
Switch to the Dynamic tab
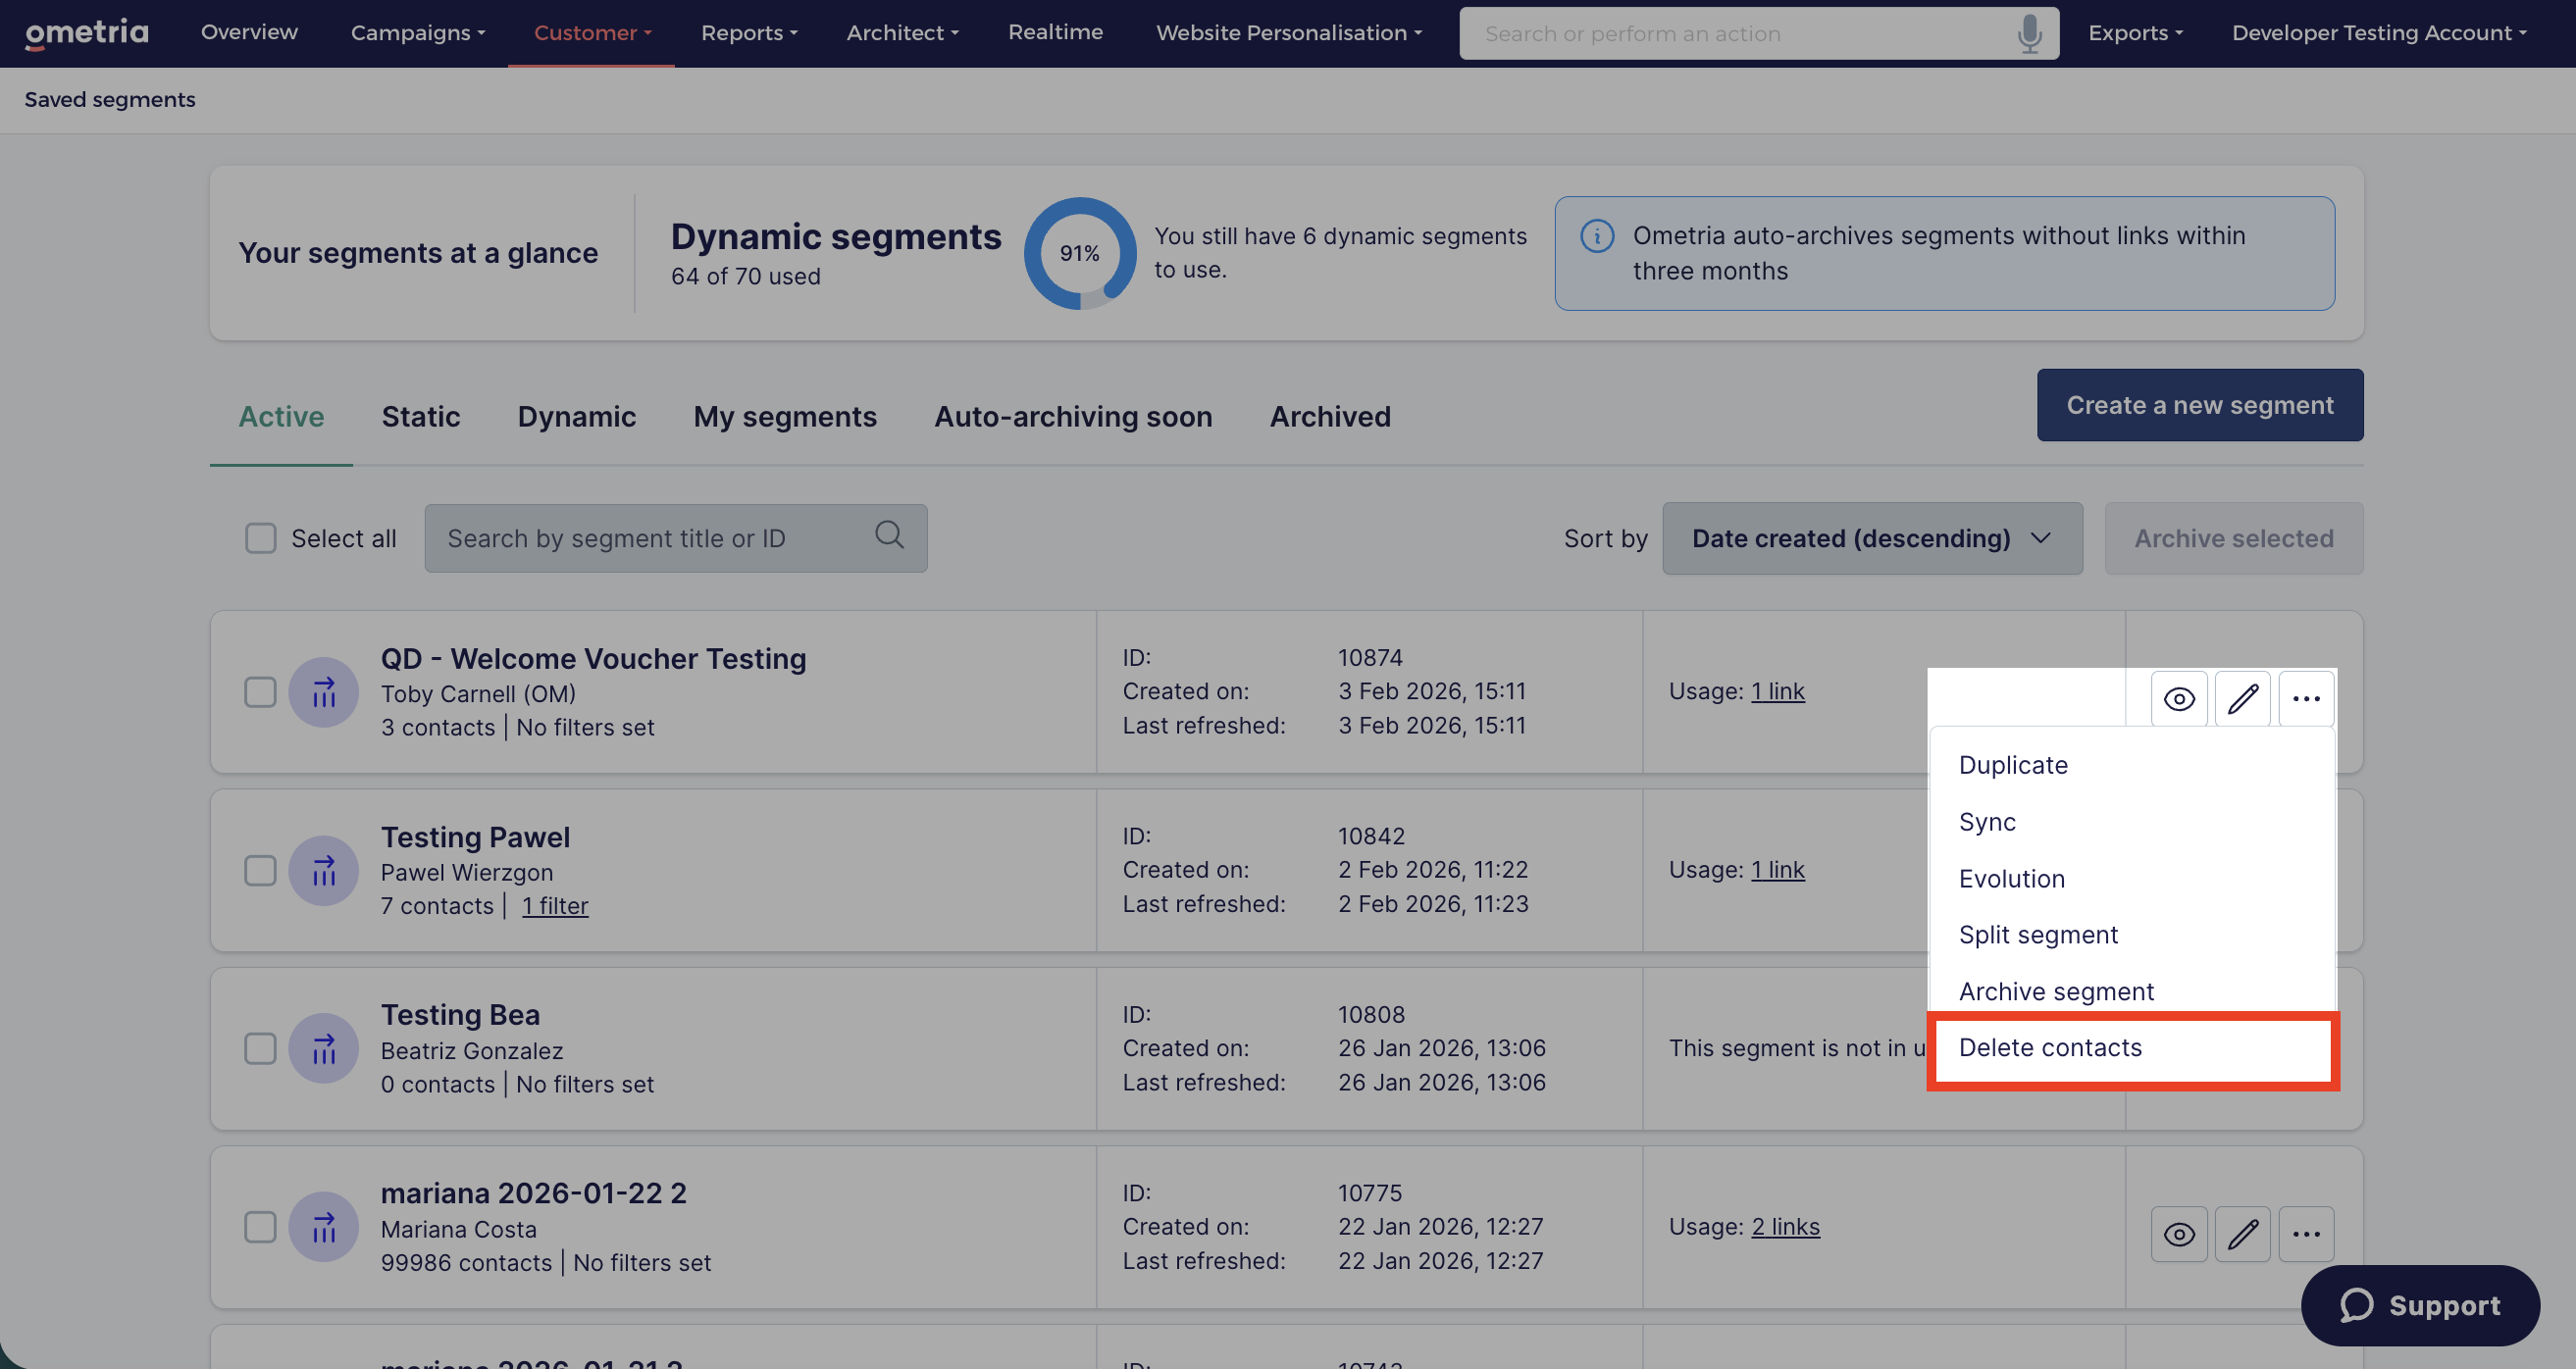tap(577, 416)
